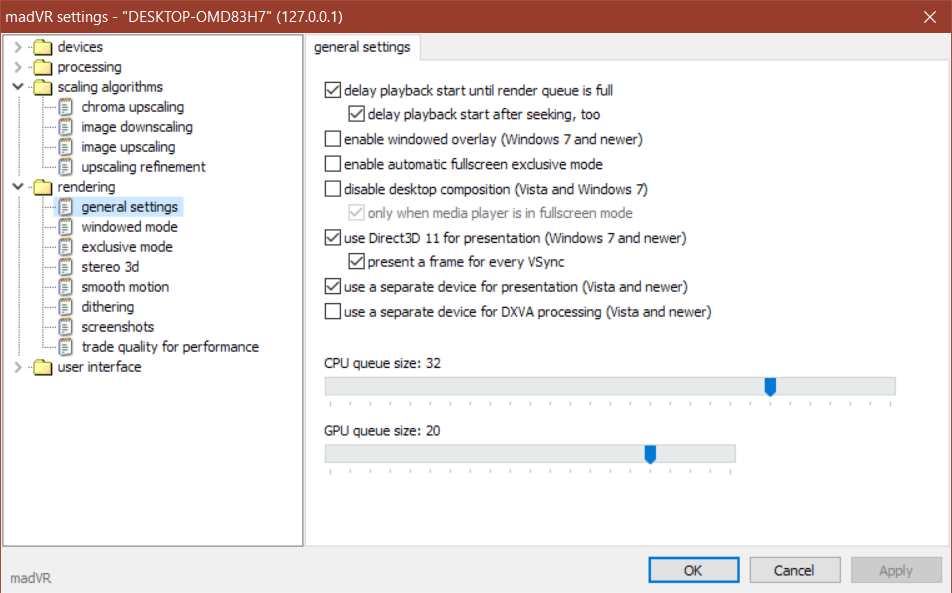The height and width of the screenshot is (593, 952).
Task: Click the scaling algorithms folder icon
Action: 42,87
